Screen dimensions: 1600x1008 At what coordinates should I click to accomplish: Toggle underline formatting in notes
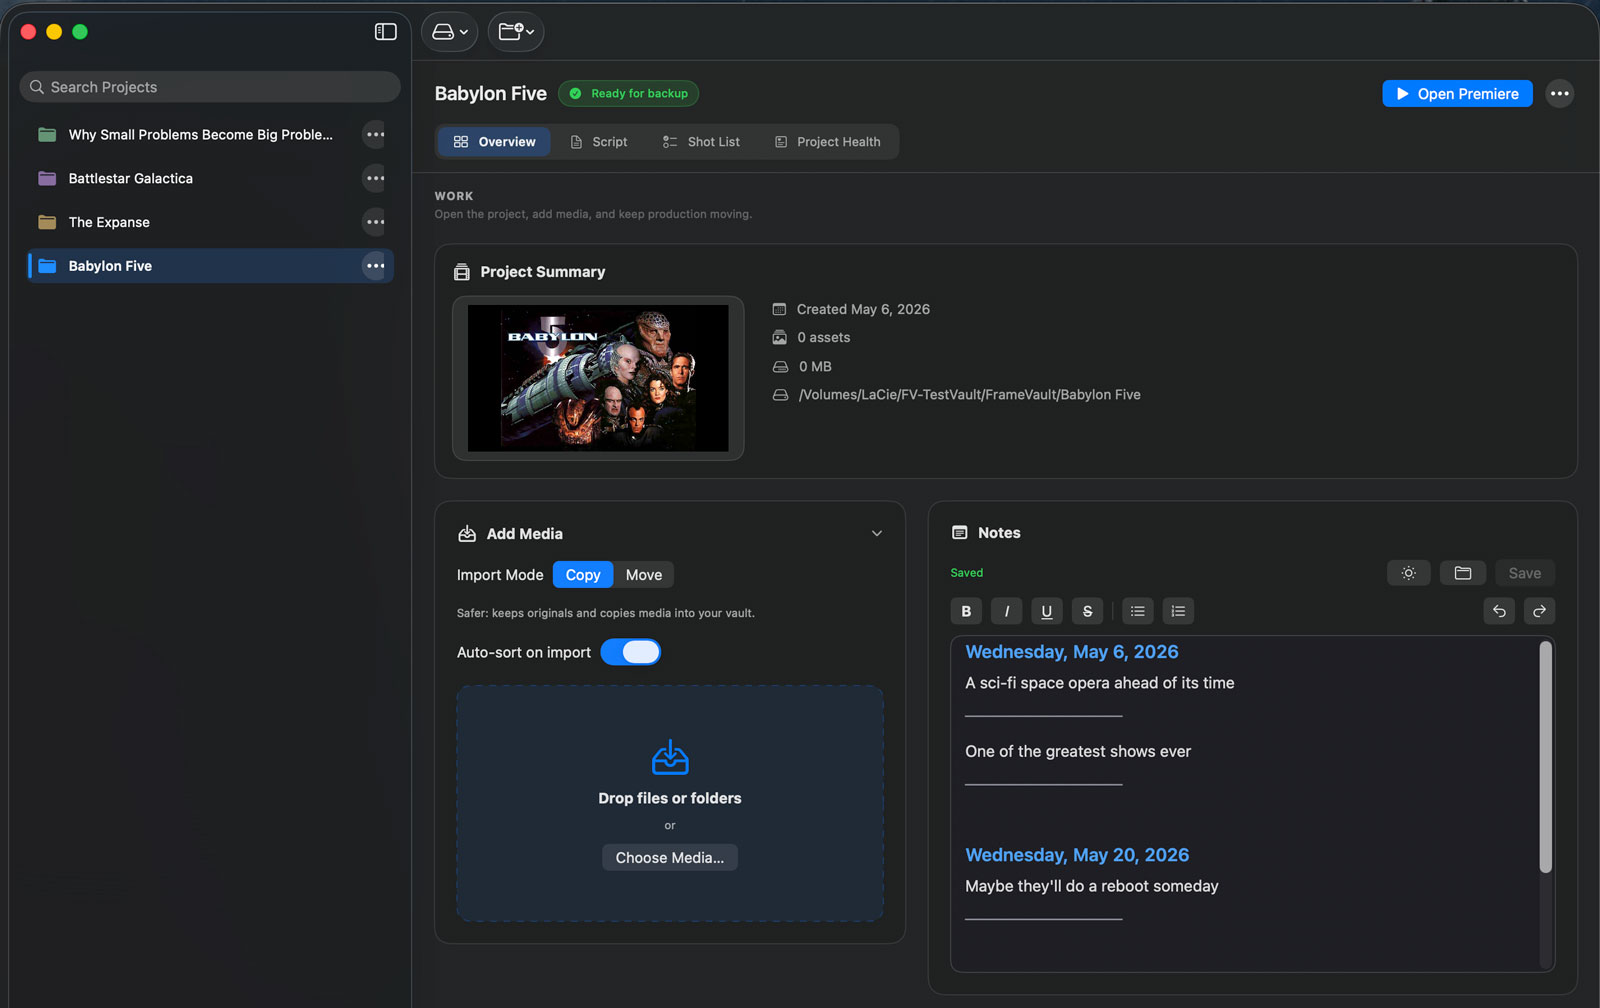pos(1047,611)
